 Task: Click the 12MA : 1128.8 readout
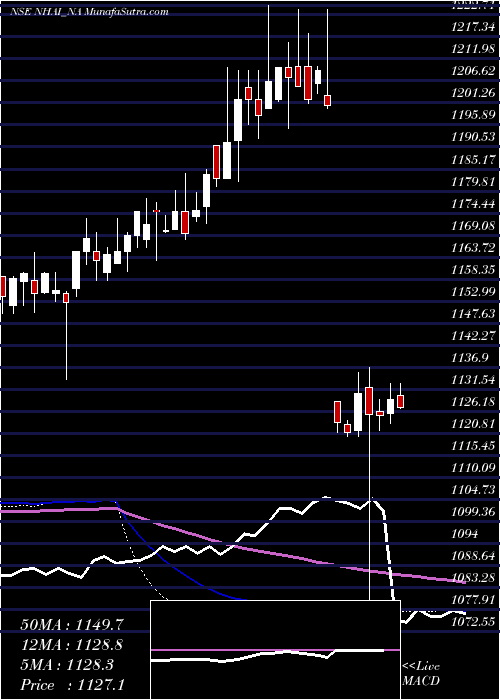[x=72, y=645]
